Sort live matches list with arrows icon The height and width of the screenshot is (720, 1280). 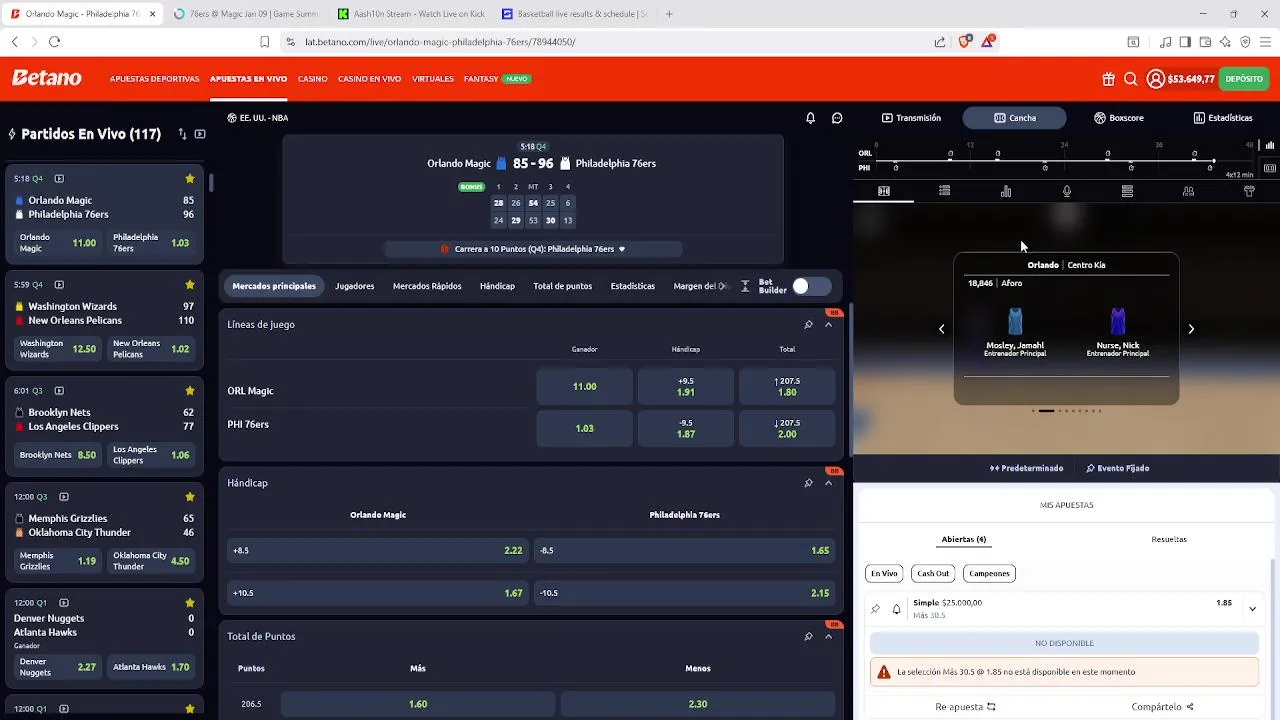click(x=182, y=134)
